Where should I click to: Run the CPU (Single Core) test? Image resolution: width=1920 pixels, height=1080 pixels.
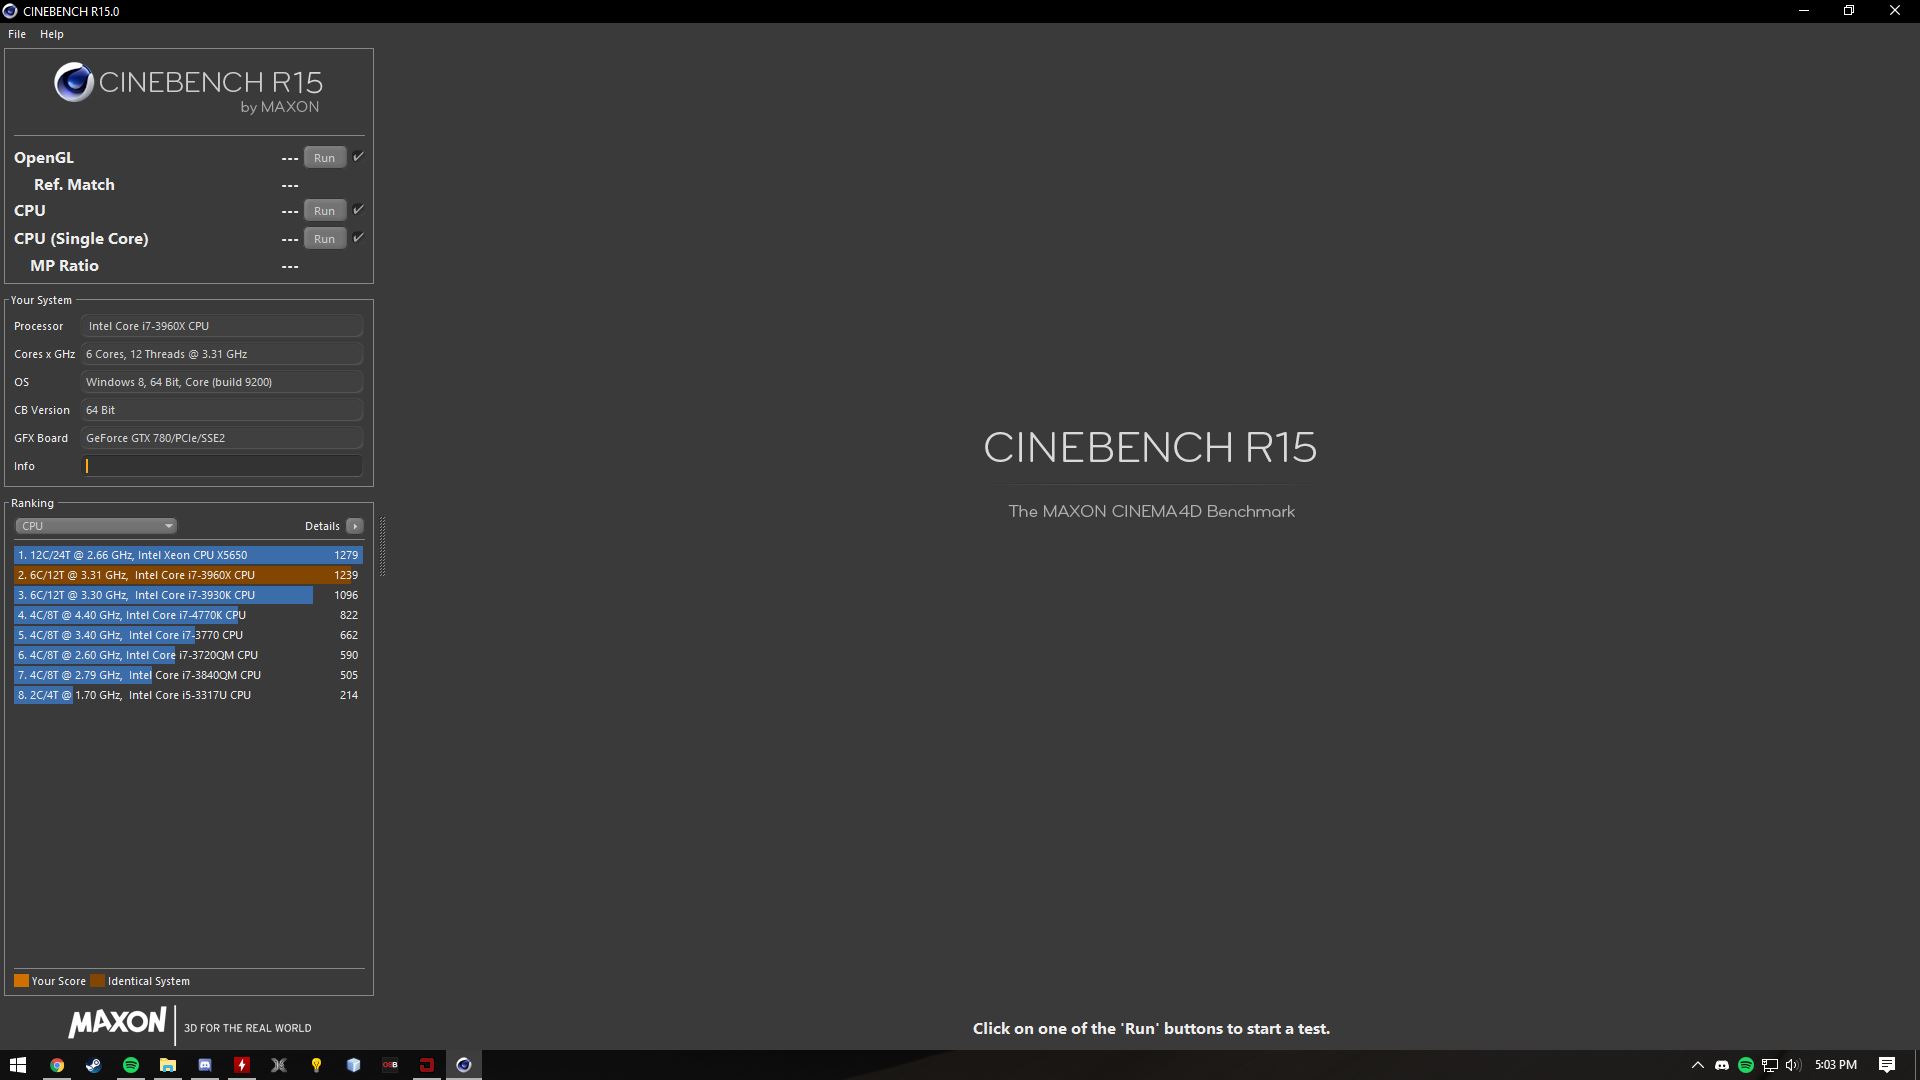[x=325, y=239]
